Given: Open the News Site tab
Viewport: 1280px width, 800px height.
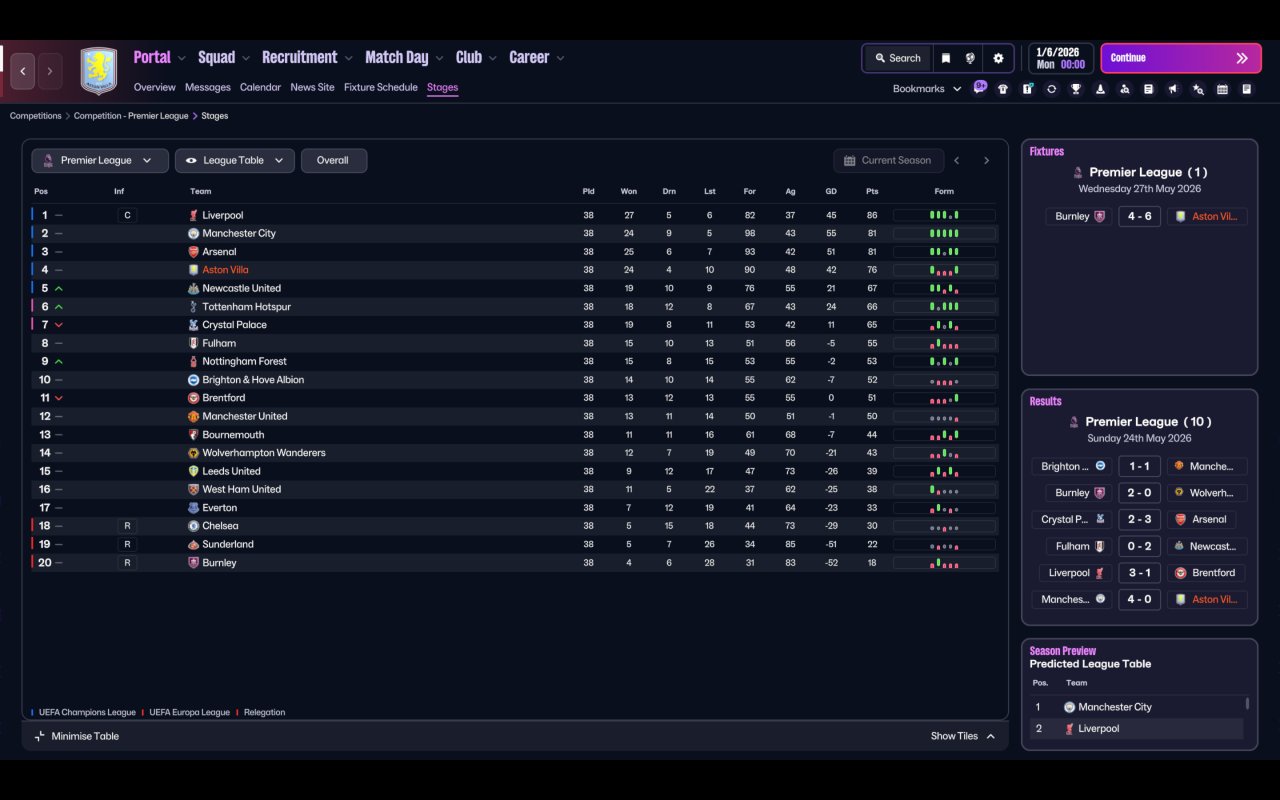Looking at the screenshot, I should click(x=312, y=87).
